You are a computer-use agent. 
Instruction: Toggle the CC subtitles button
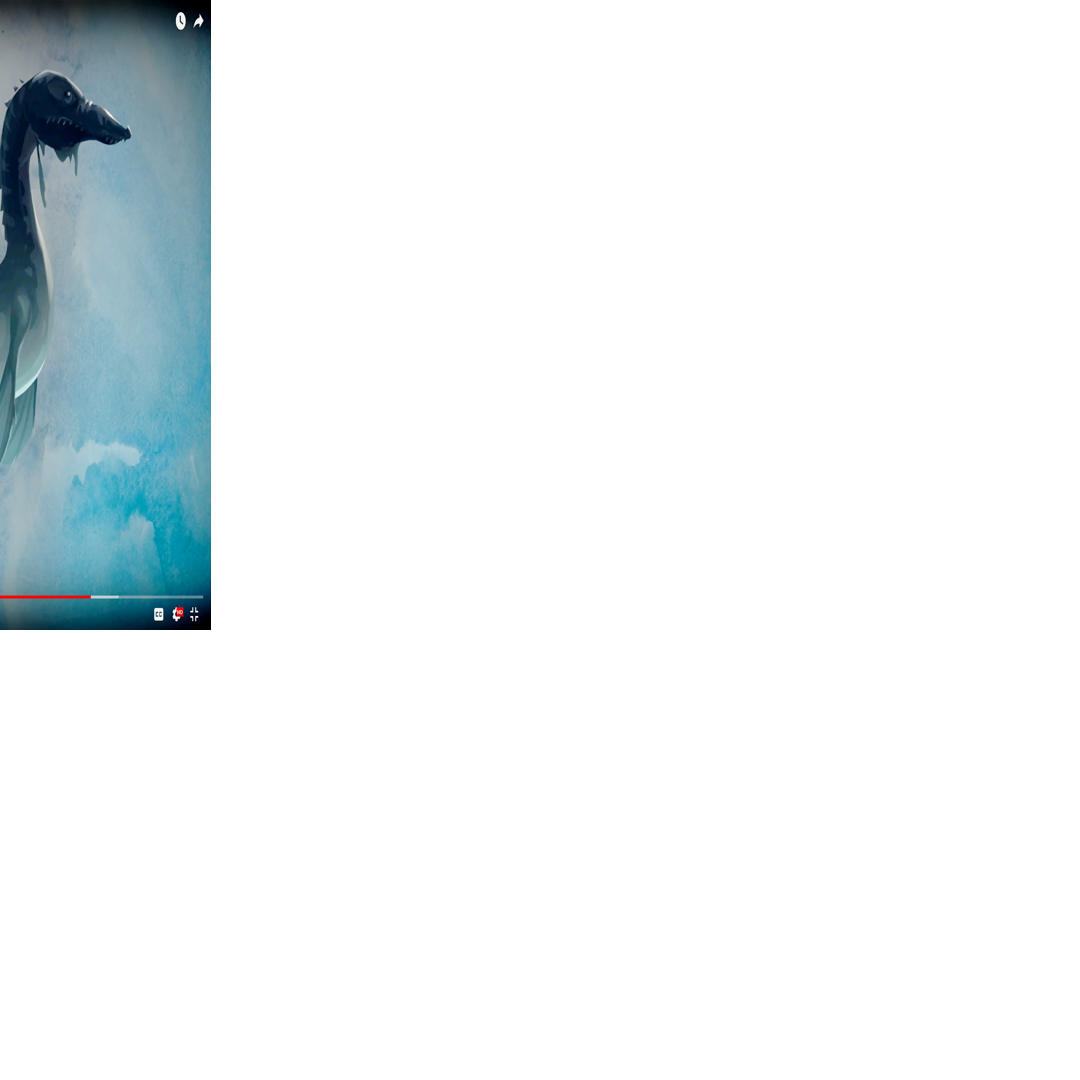point(158,614)
